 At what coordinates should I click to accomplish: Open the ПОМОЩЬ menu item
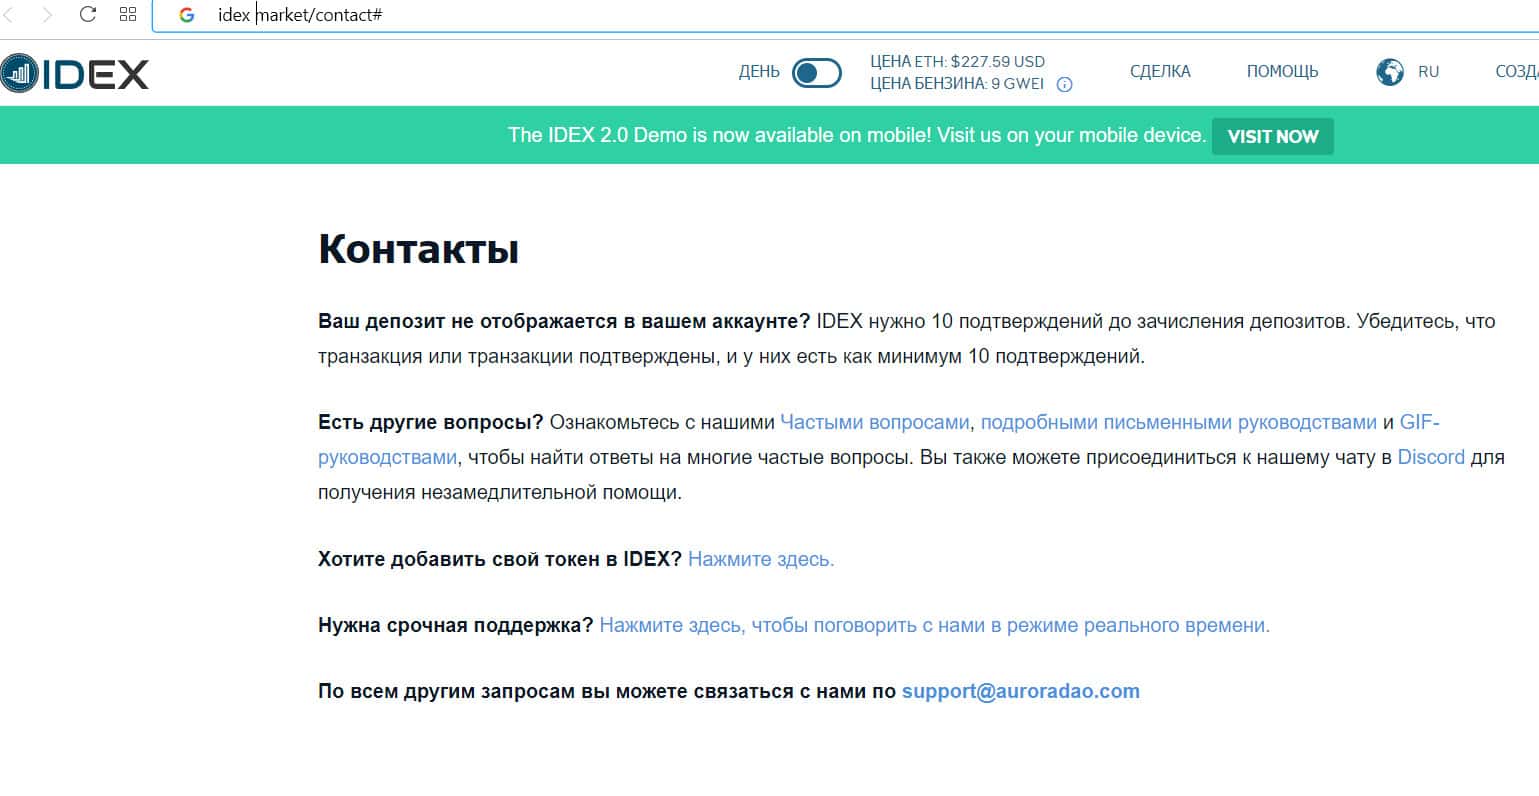pos(1282,72)
